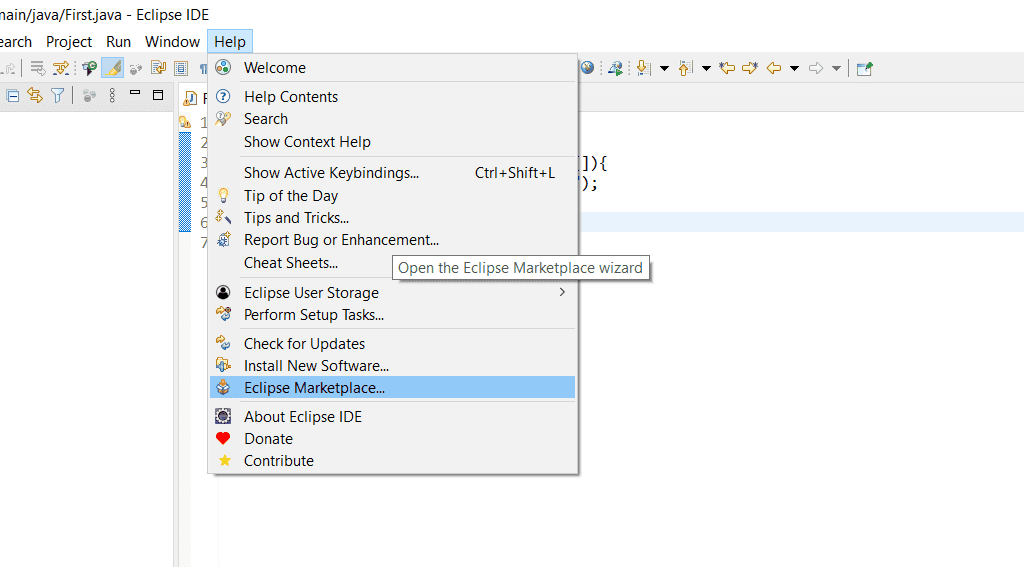Click the red Donate heart icon
This screenshot has width=1024, height=567.
pos(223,438)
